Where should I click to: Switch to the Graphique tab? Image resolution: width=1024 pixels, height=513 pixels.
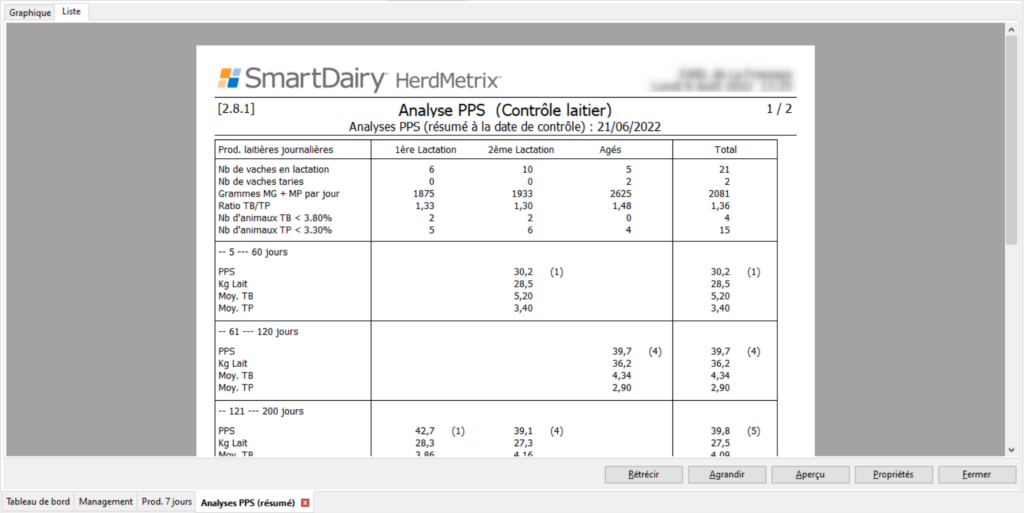30,12
